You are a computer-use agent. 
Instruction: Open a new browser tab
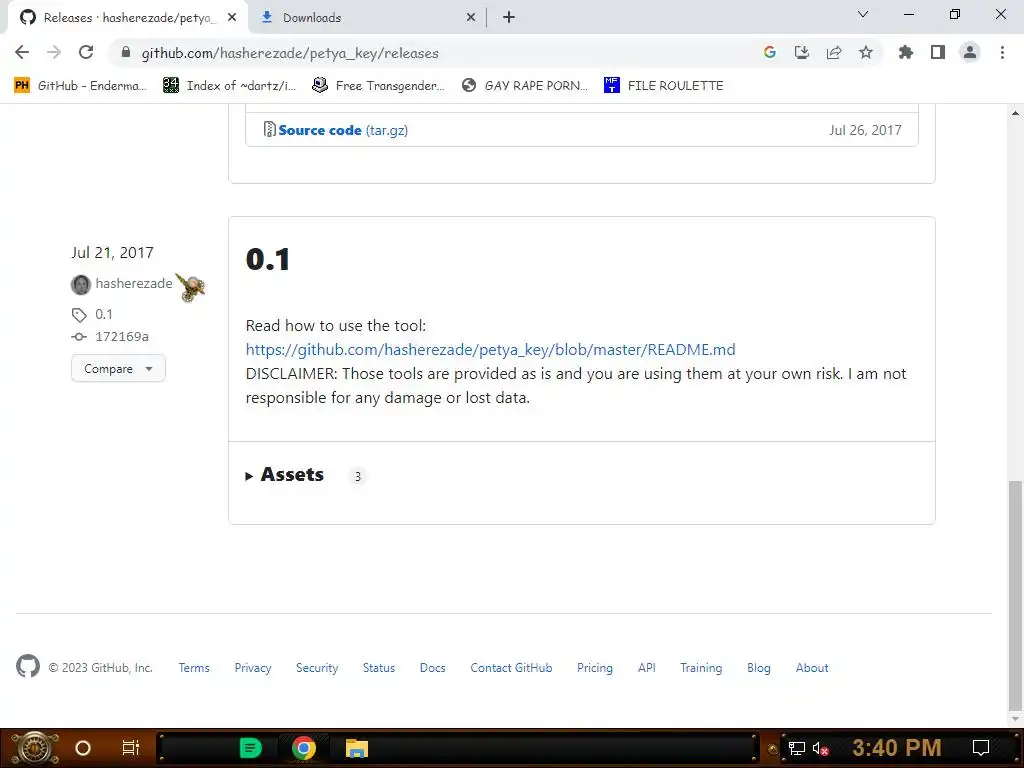[509, 17]
